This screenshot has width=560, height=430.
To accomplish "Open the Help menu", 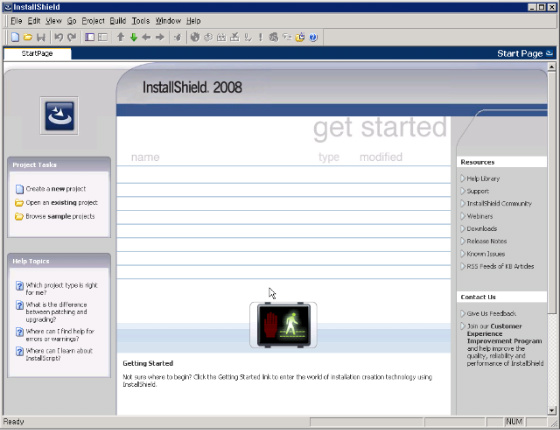I will 194,21.
